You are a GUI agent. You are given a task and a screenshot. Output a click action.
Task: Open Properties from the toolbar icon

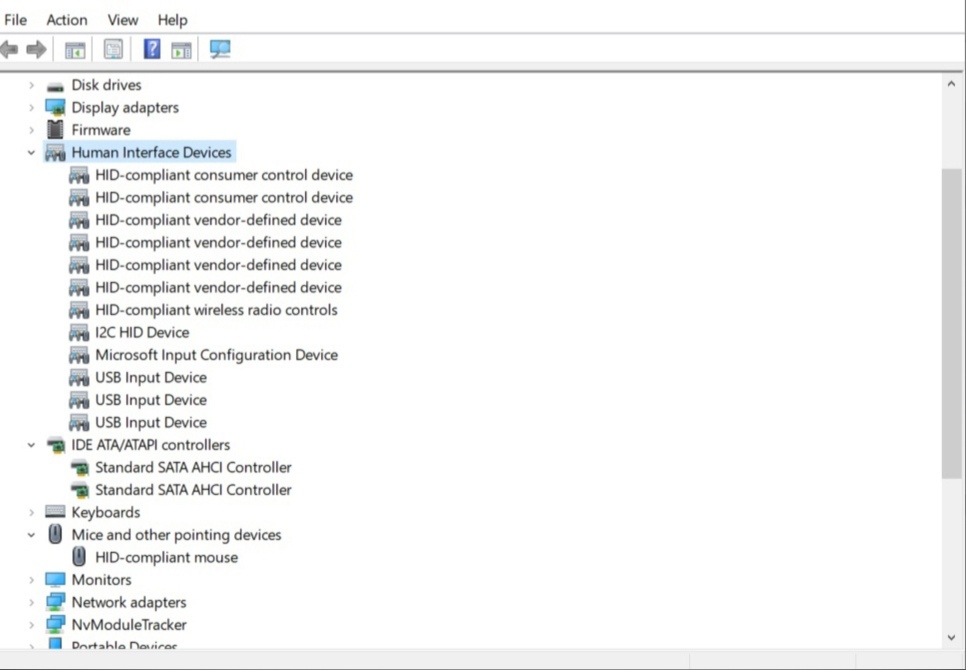pos(113,50)
